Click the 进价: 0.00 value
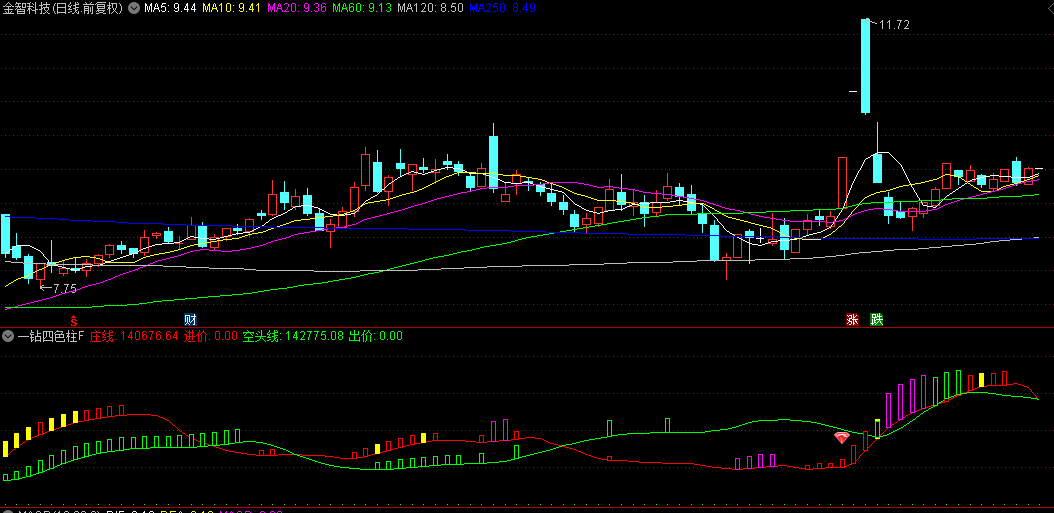Viewport: 1054px width, 513px height. click(x=211, y=336)
